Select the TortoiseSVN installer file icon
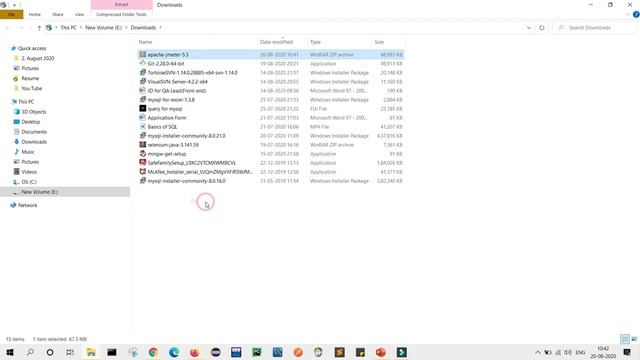This screenshot has width=640, height=360. click(142, 72)
